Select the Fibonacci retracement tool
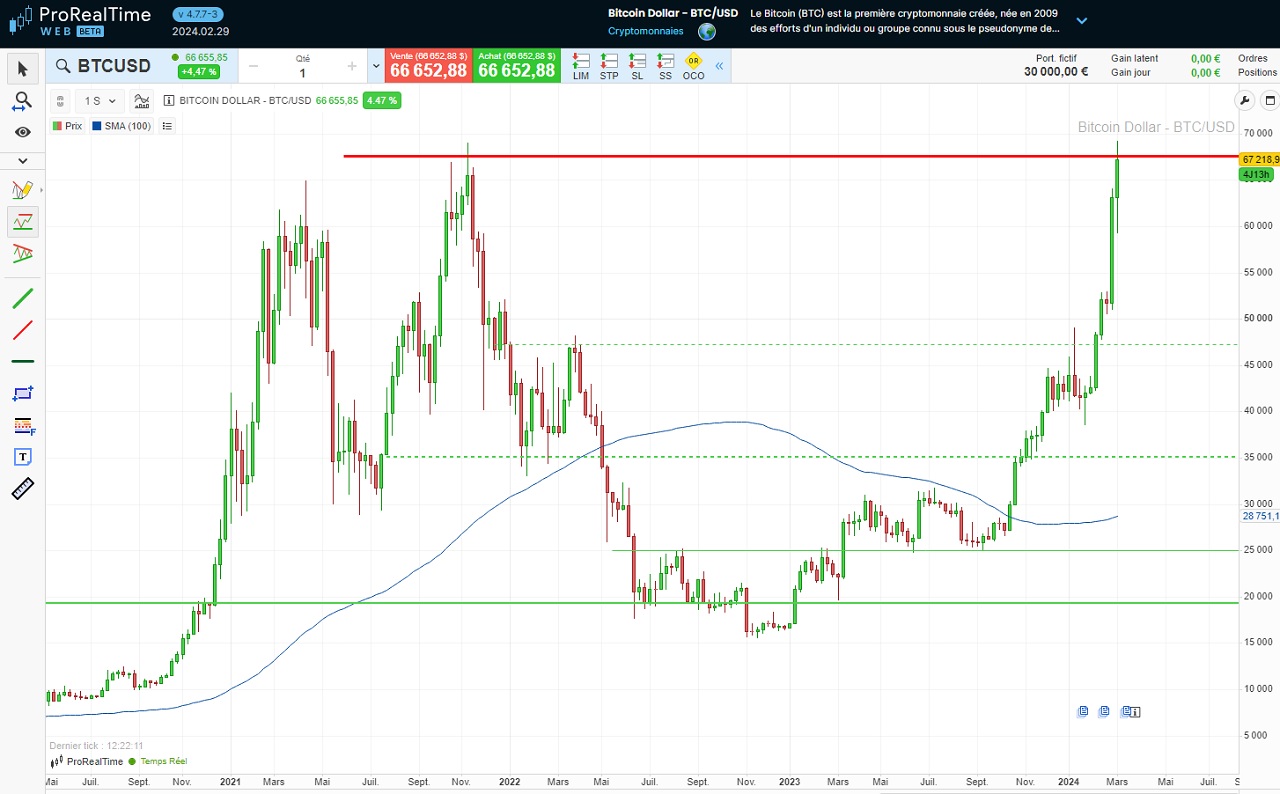 22,425
